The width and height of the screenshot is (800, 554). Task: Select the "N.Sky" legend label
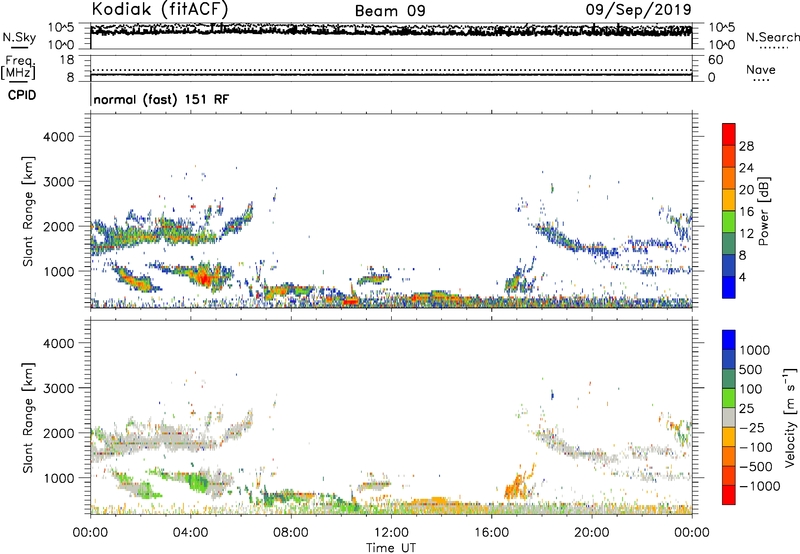(19, 37)
